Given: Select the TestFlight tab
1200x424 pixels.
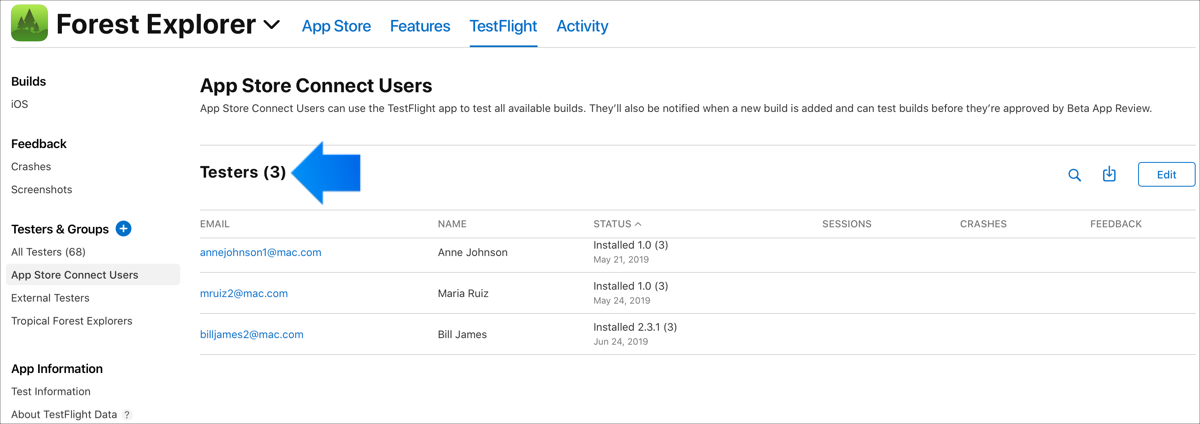Looking at the screenshot, I should (x=503, y=27).
